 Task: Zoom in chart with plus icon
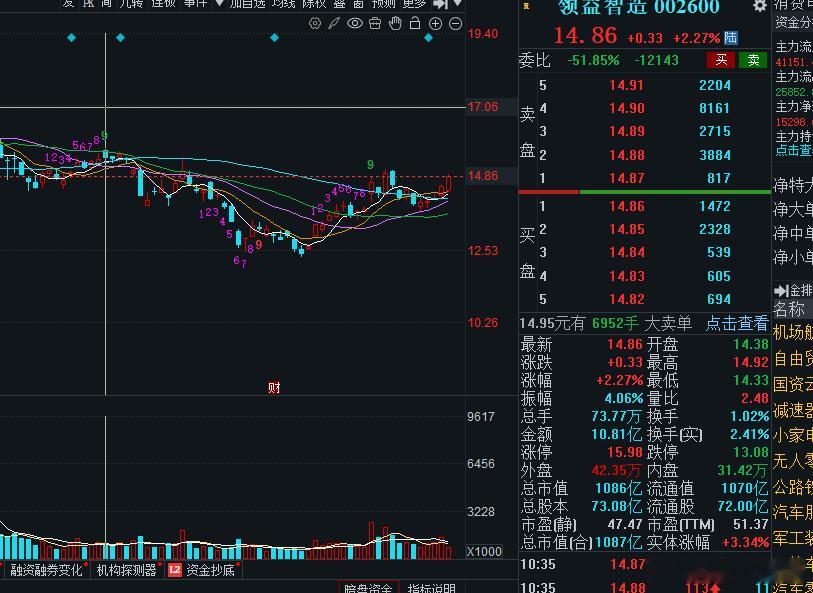436,23
